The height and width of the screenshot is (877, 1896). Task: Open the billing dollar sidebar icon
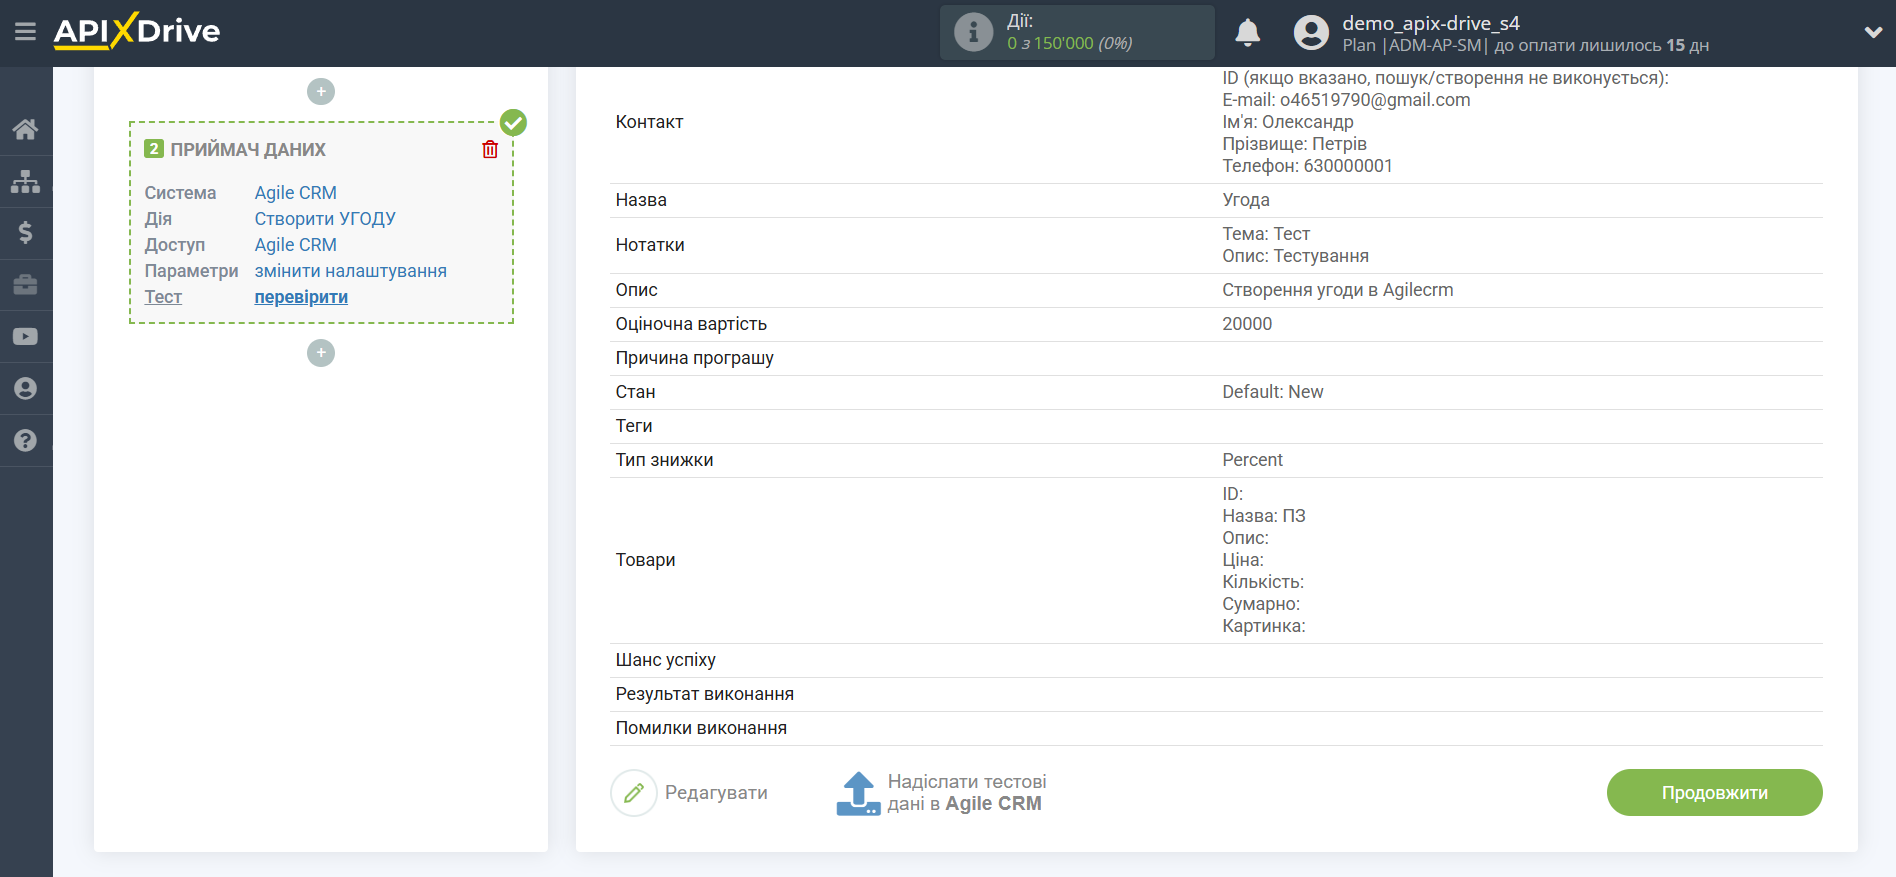click(26, 233)
